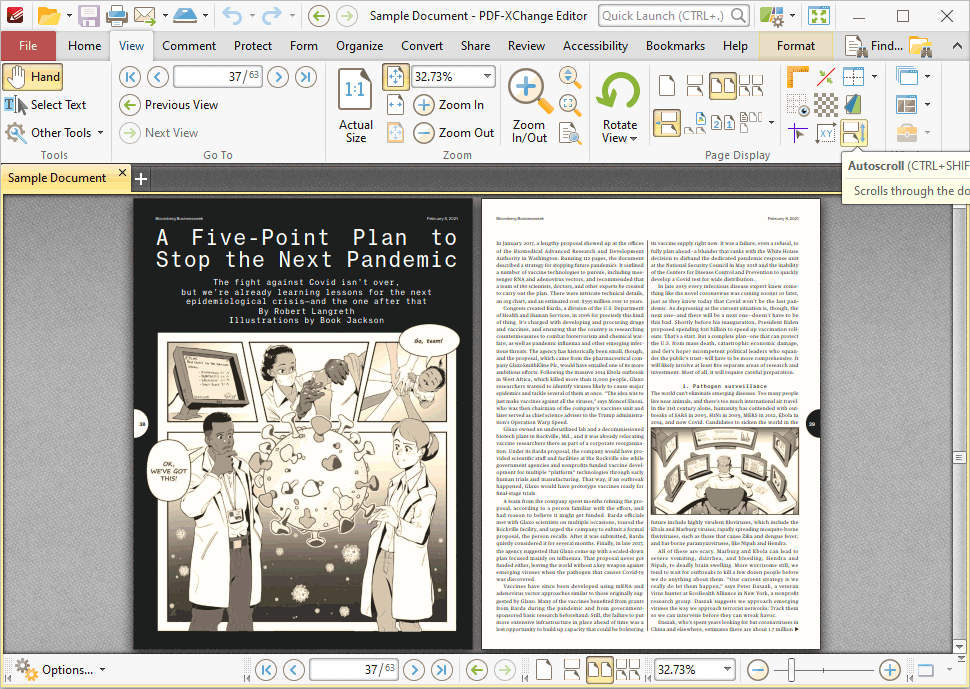Click the scanner icon in quick toolbar
The image size is (970, 689).
coord(184,15)
